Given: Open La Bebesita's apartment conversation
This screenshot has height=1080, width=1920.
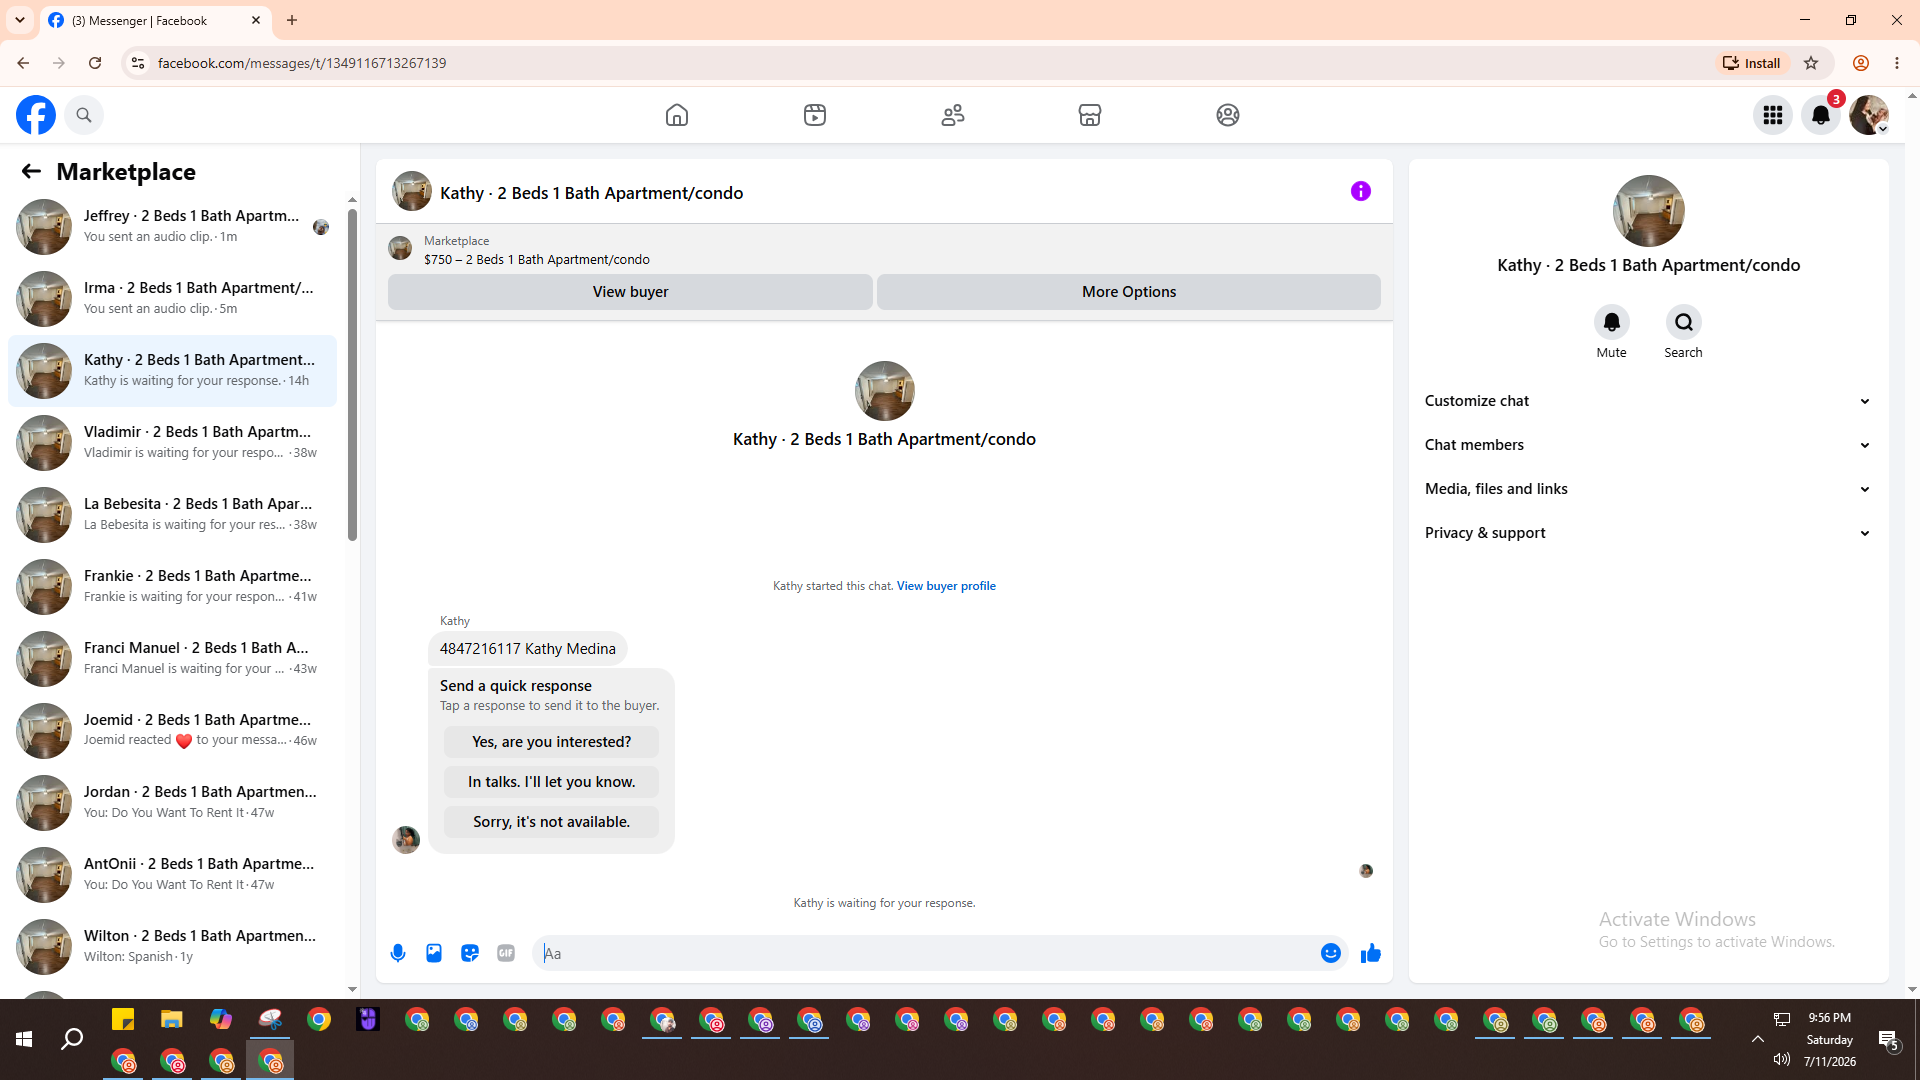Looking at the screenshot, I should pos(172,515).
